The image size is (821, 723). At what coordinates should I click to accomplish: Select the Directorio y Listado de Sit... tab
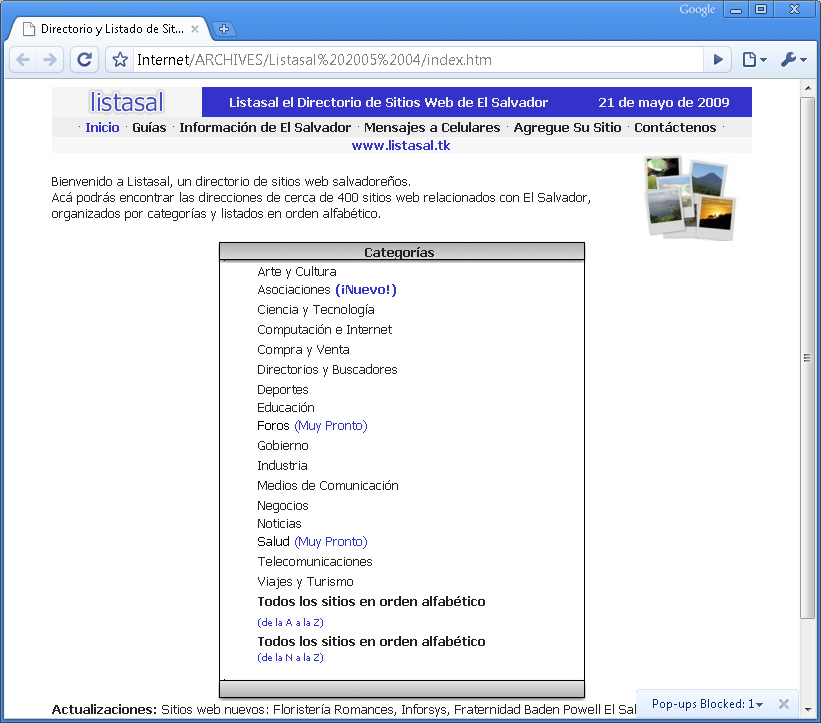107,29
